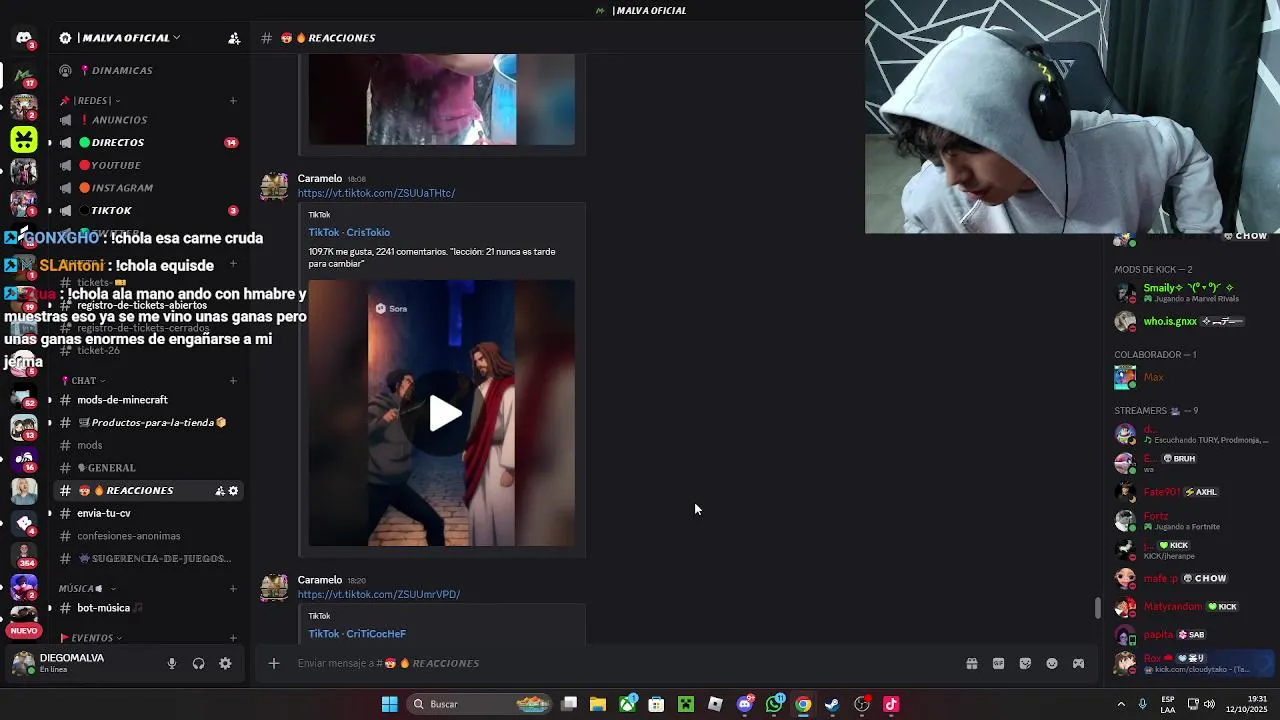Add a channel to EVENTOS category

tap(233, 637)
